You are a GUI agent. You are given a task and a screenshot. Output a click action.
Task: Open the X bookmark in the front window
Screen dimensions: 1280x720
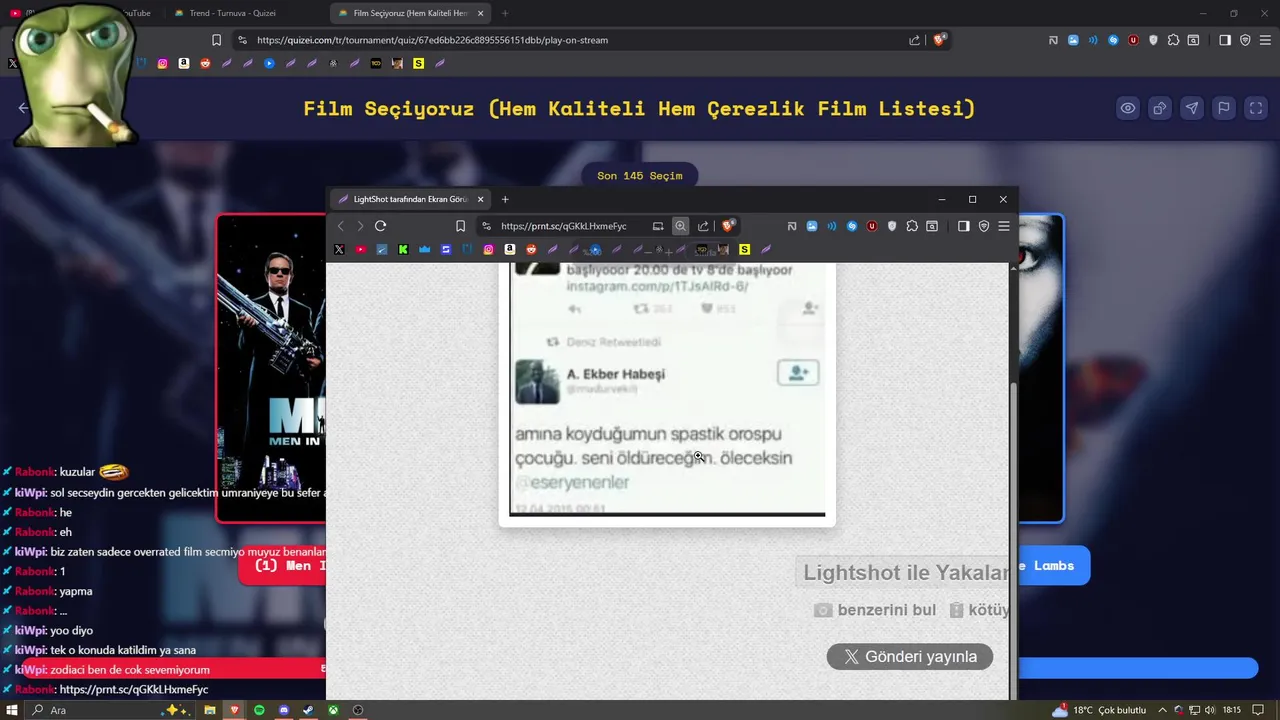339,249
